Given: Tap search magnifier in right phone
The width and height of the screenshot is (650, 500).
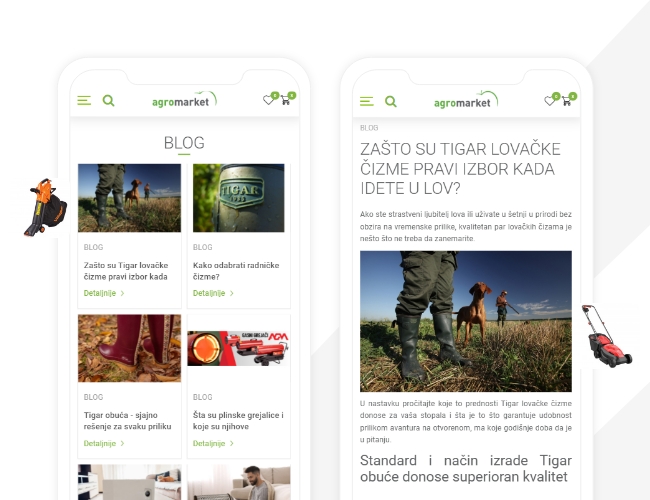Looking at the screenshot, I should click(390, 102).
